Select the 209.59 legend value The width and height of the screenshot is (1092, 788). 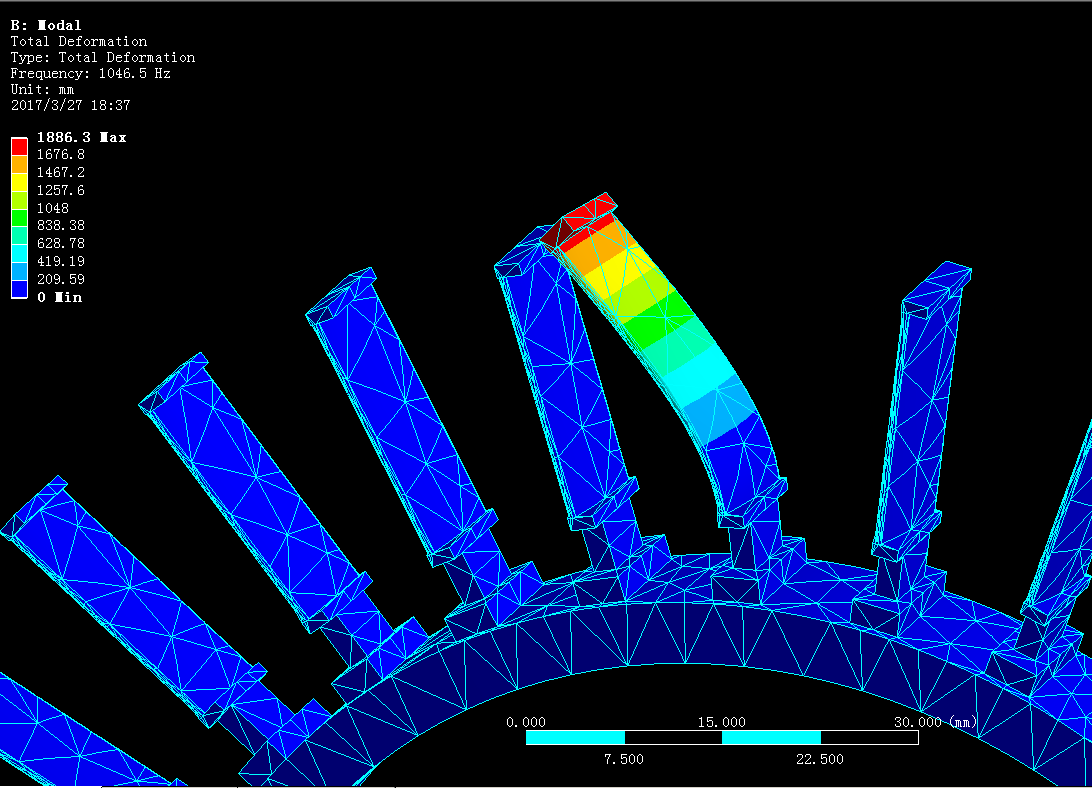[x=61, y=279]
